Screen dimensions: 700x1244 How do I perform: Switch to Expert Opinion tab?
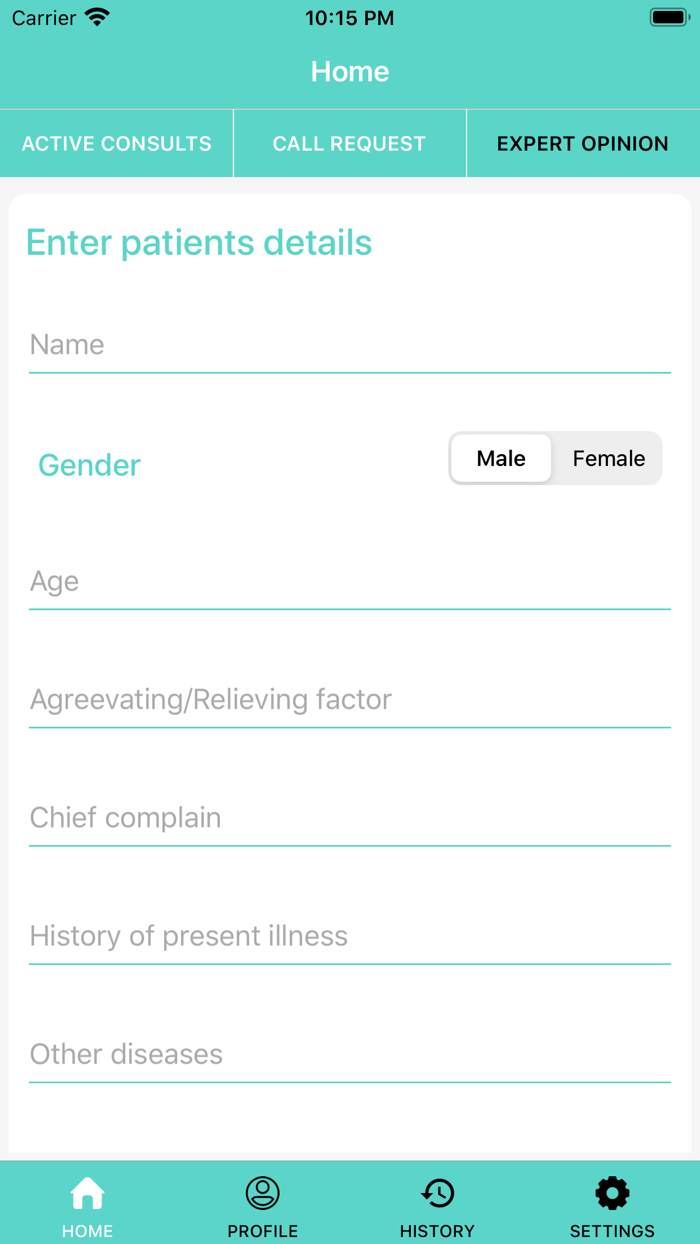[583, 144]
